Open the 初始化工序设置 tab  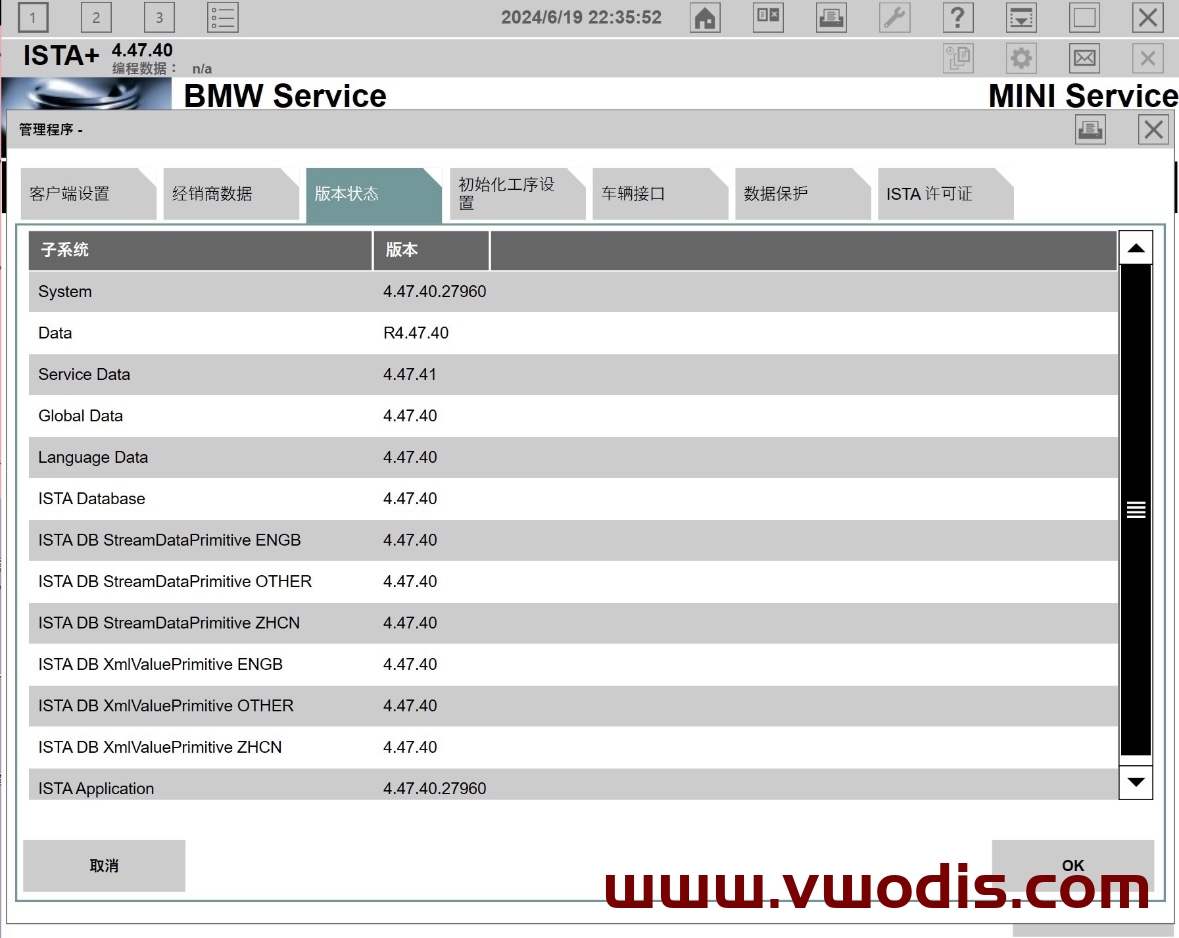[x=517, y=194]
